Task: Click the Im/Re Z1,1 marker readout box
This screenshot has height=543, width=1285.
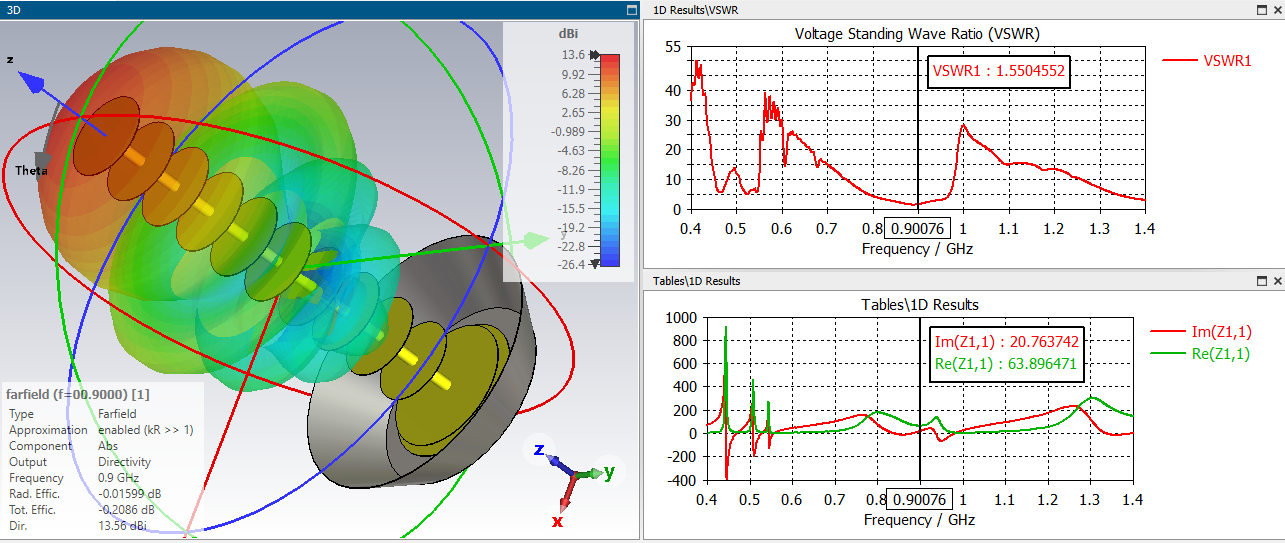Action: pyautogui.click(x=1003, y=353)
